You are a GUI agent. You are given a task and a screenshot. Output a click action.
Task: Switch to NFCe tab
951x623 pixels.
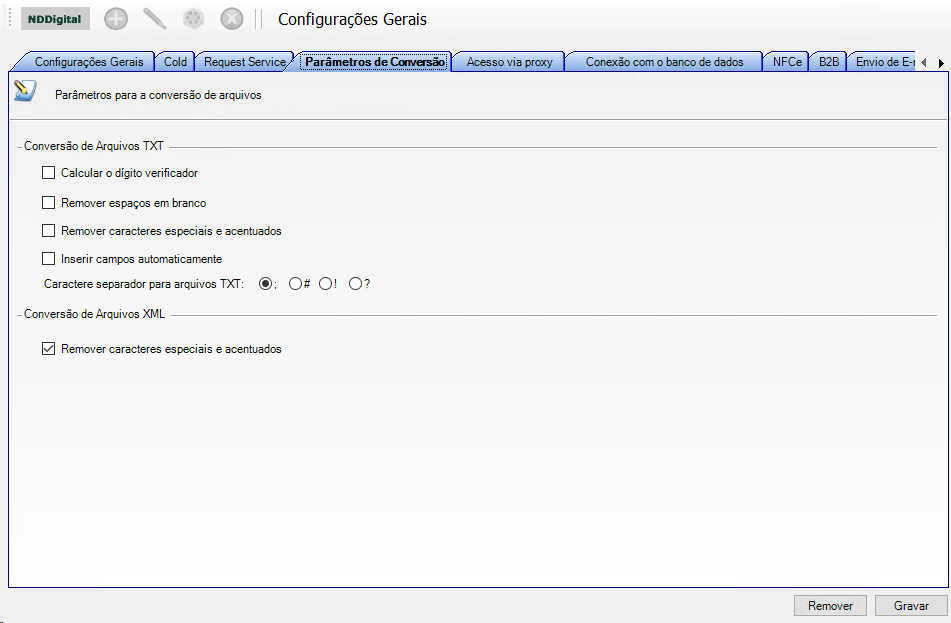click(x=787, y=62)
